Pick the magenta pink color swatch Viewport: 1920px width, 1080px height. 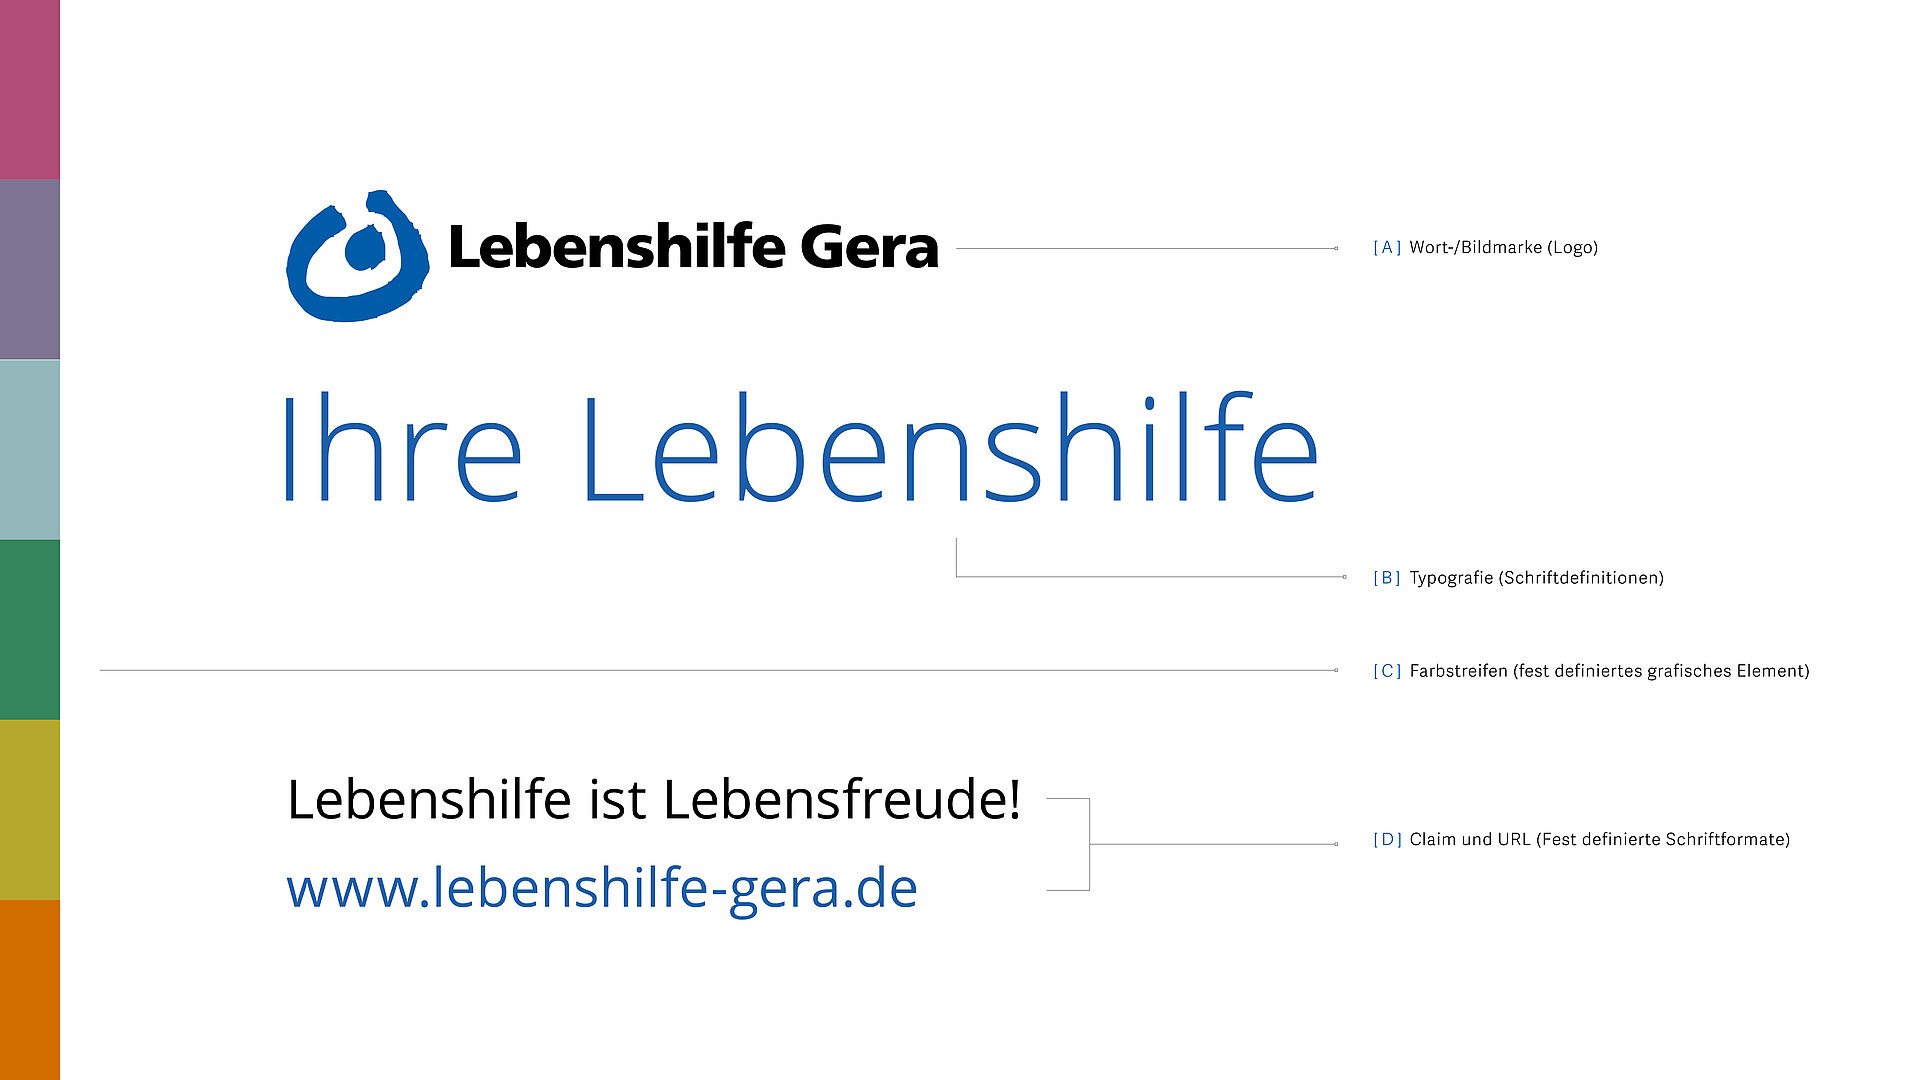coord(30,90)
